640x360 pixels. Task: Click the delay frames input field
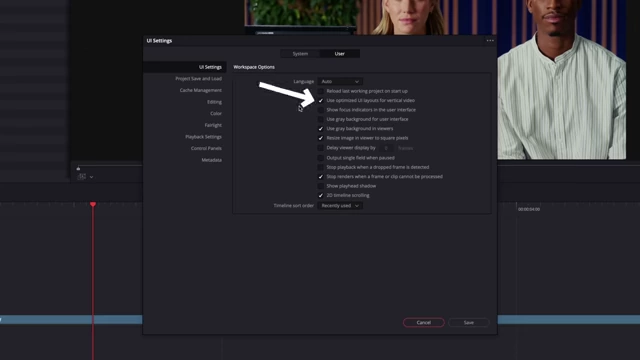tap(386, 148)
